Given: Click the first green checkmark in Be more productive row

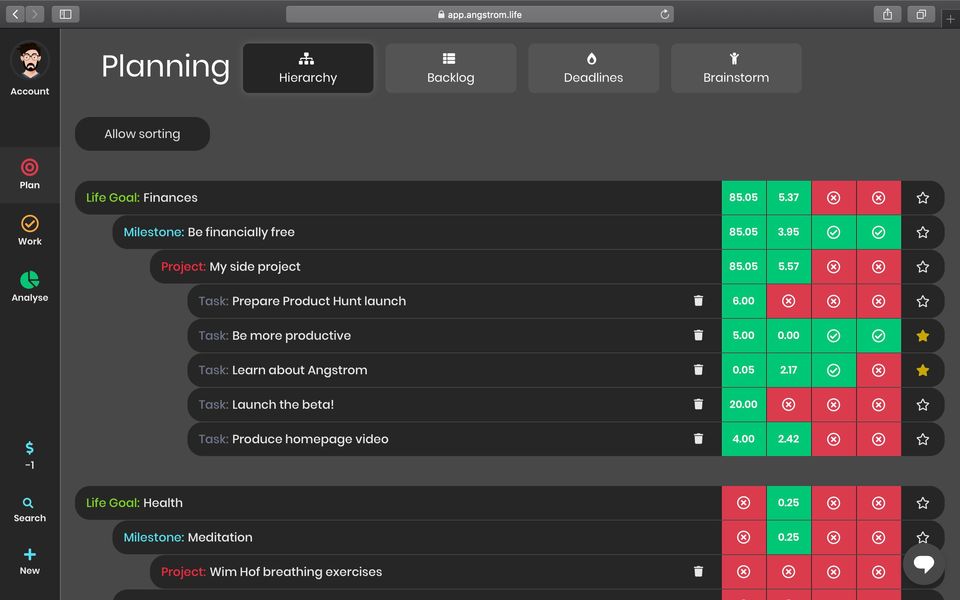Looking at the screenshot, I should click(833, 336).
